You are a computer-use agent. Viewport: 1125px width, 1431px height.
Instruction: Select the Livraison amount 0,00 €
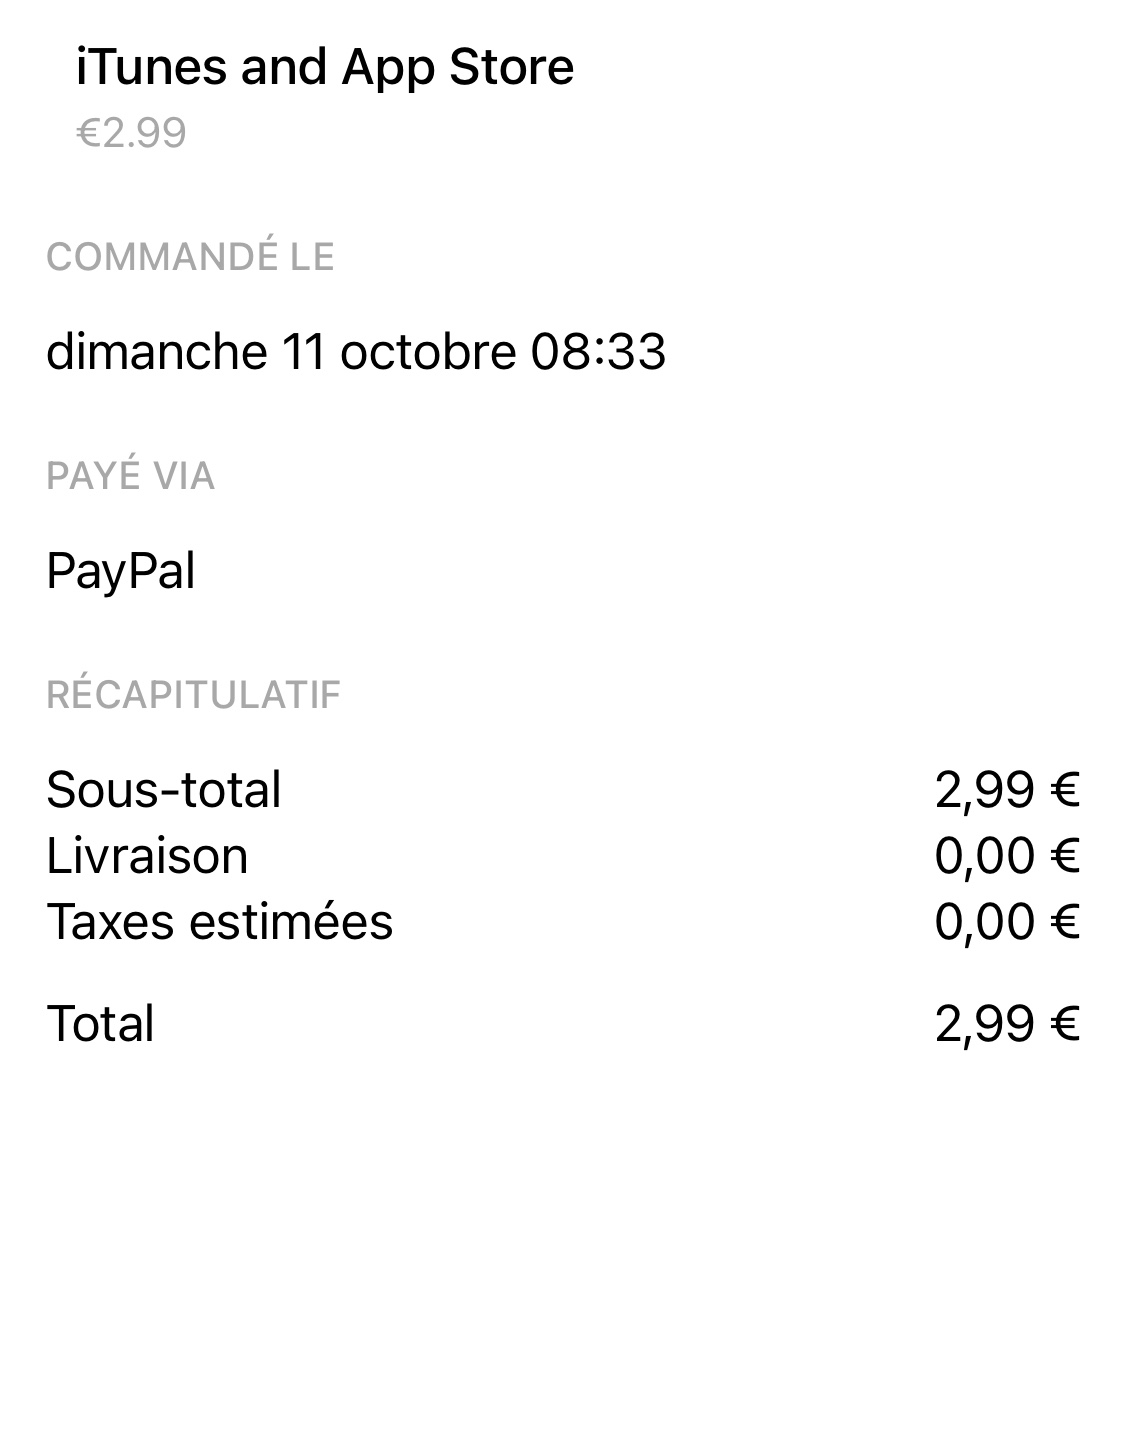tap(1006, 856)
